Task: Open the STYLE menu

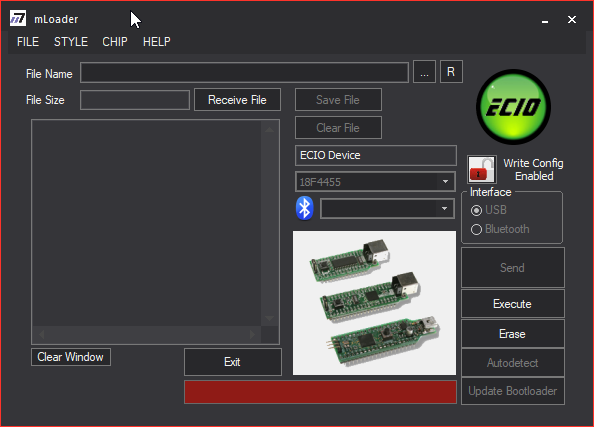Action: (71, 42)
